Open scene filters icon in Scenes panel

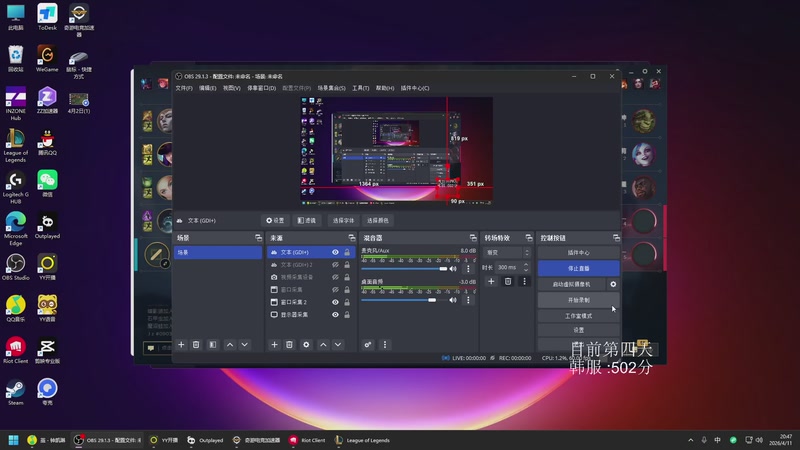[x=213, y=345]
